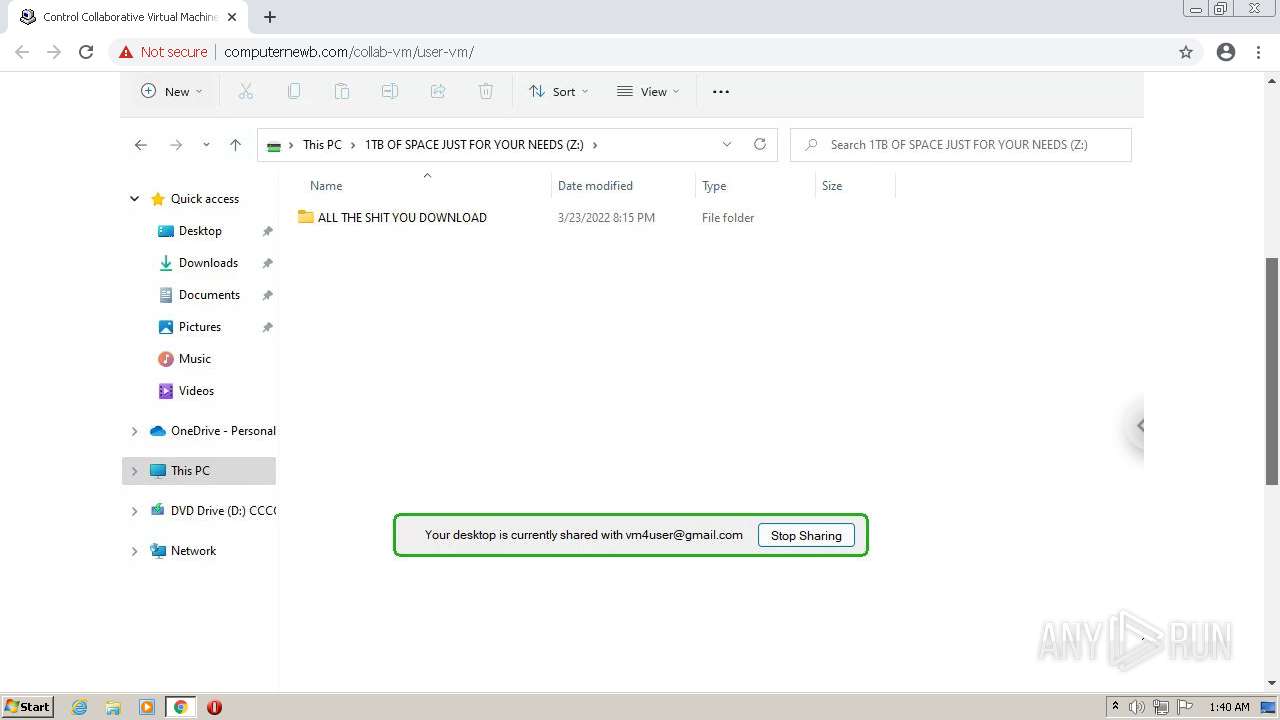The image size is (1280, 720).
Task: Click the Delete trash icon
Action: [x=486, y=91]
